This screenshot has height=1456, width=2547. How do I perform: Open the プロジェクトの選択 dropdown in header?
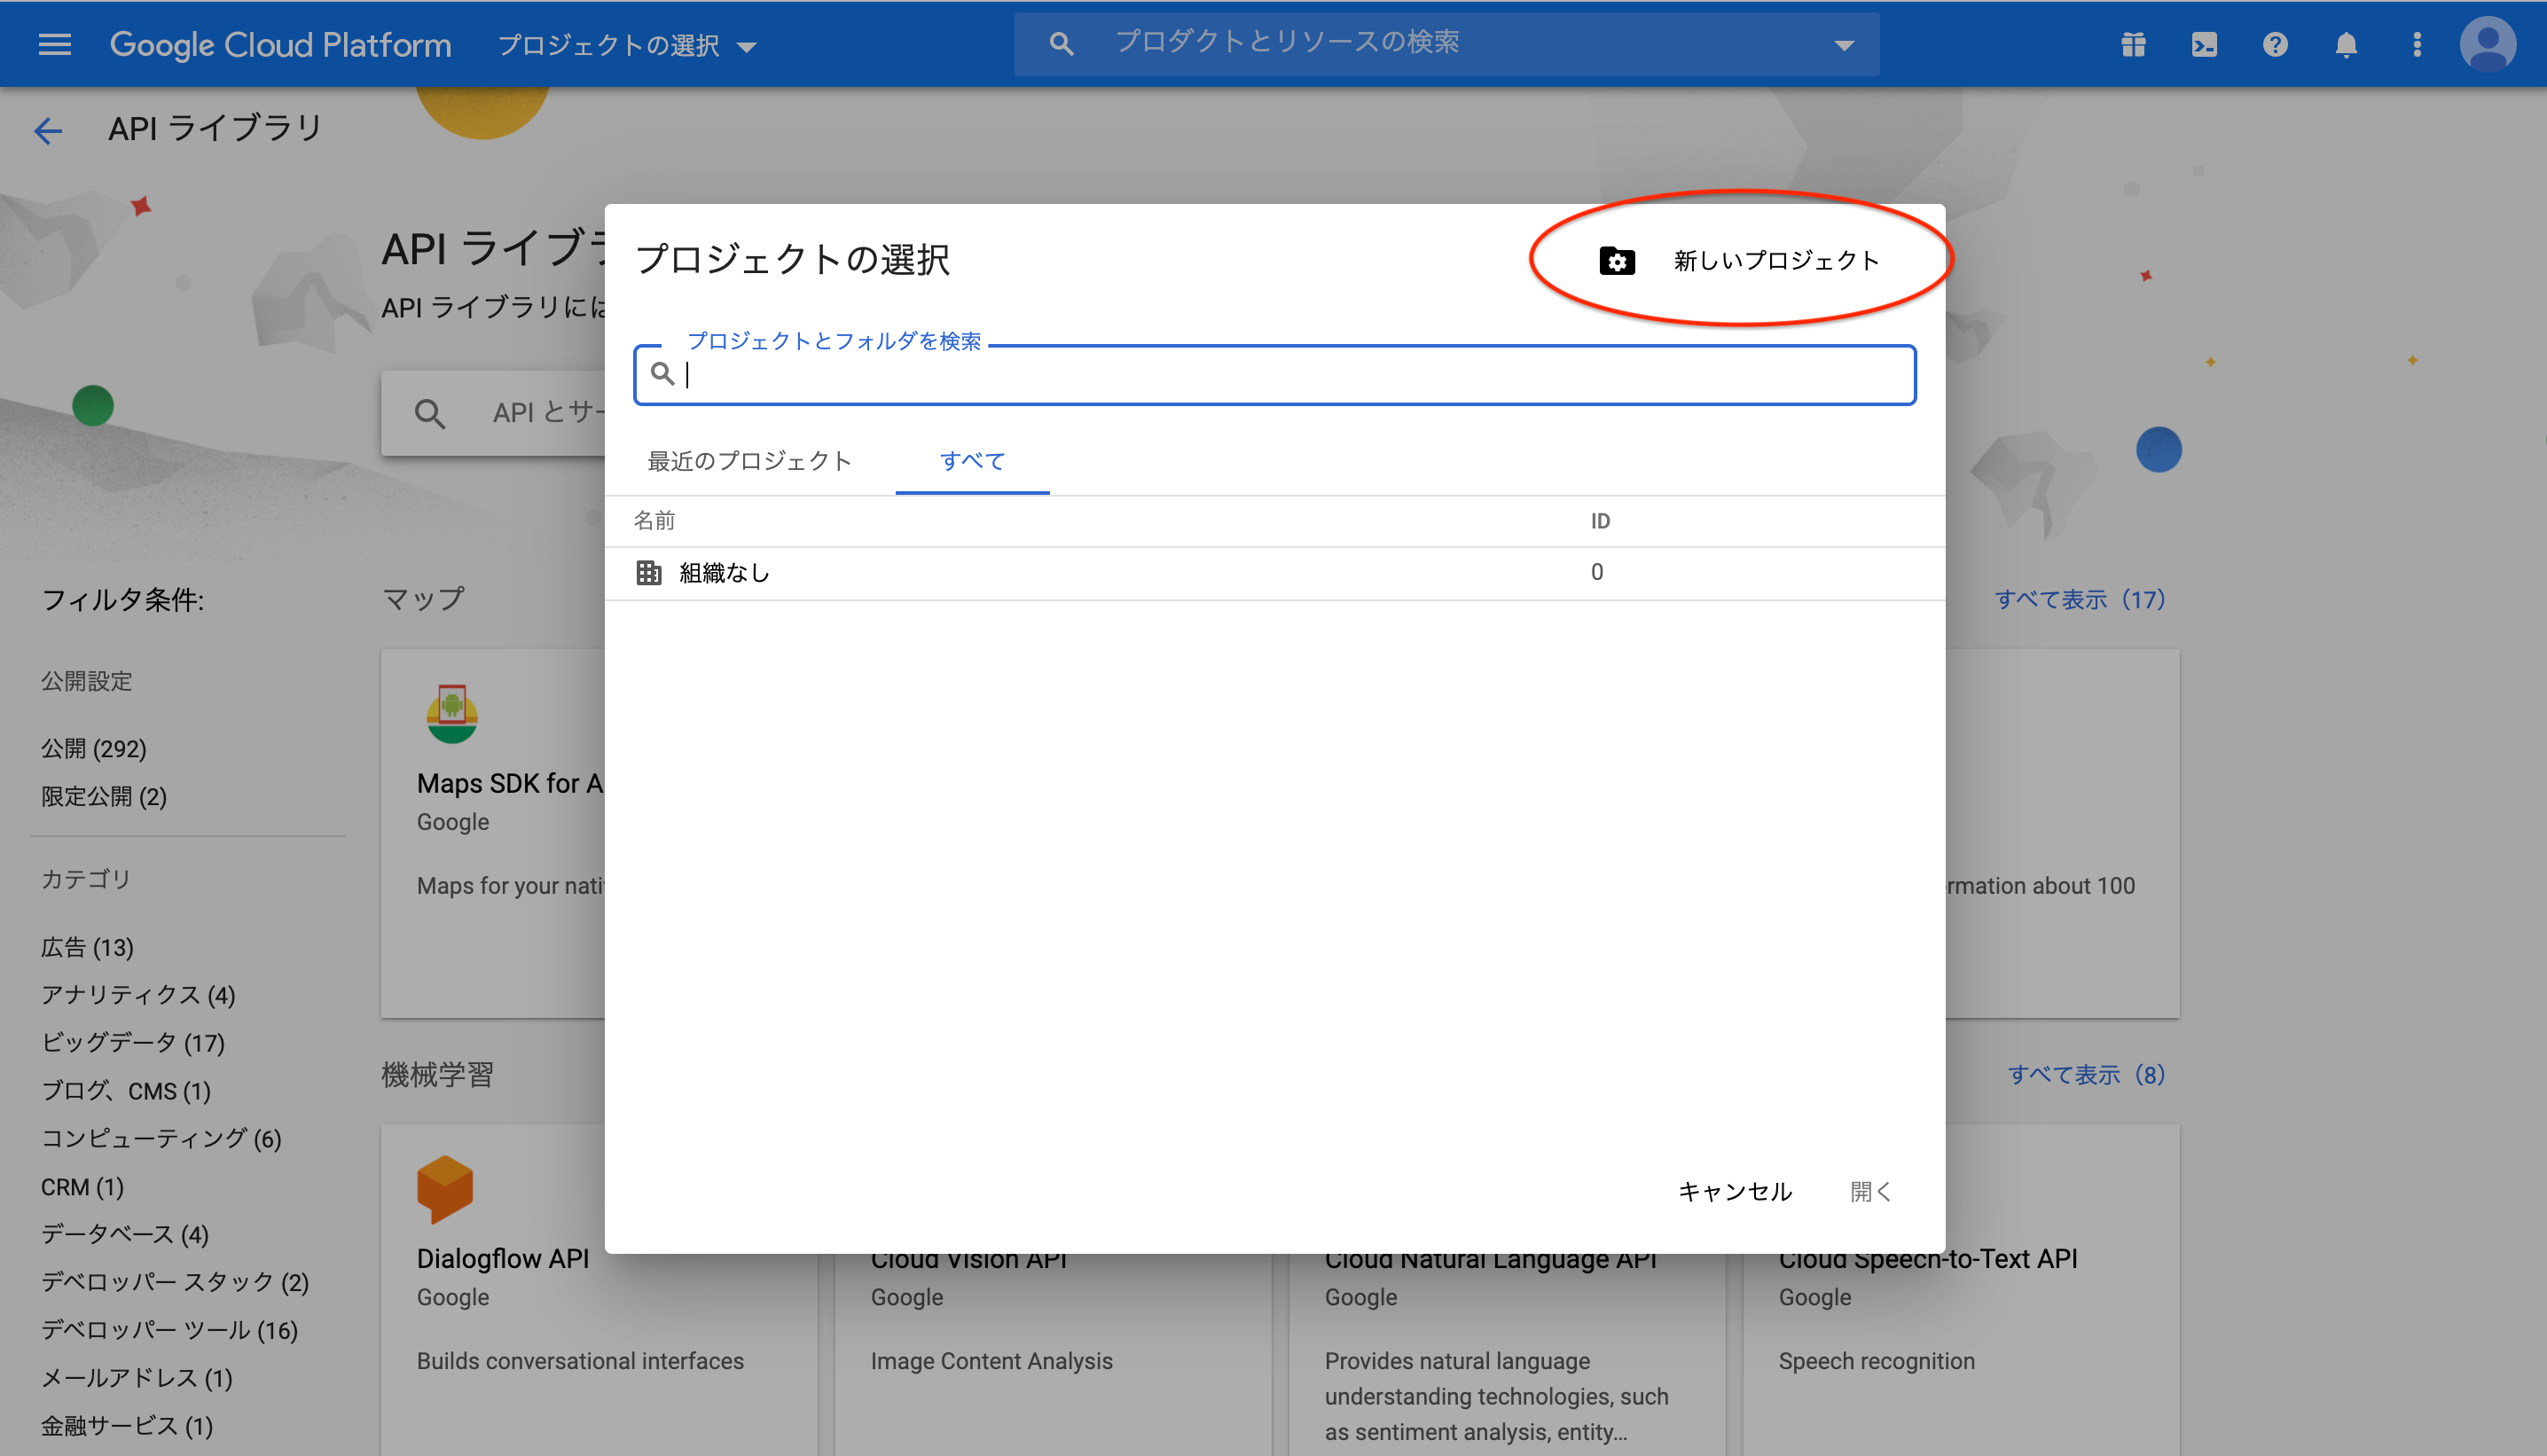[626, 45]
